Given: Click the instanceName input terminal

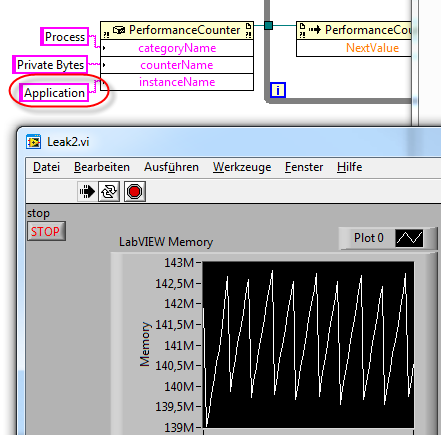Looking at the screenshot, I should point(177,82).
